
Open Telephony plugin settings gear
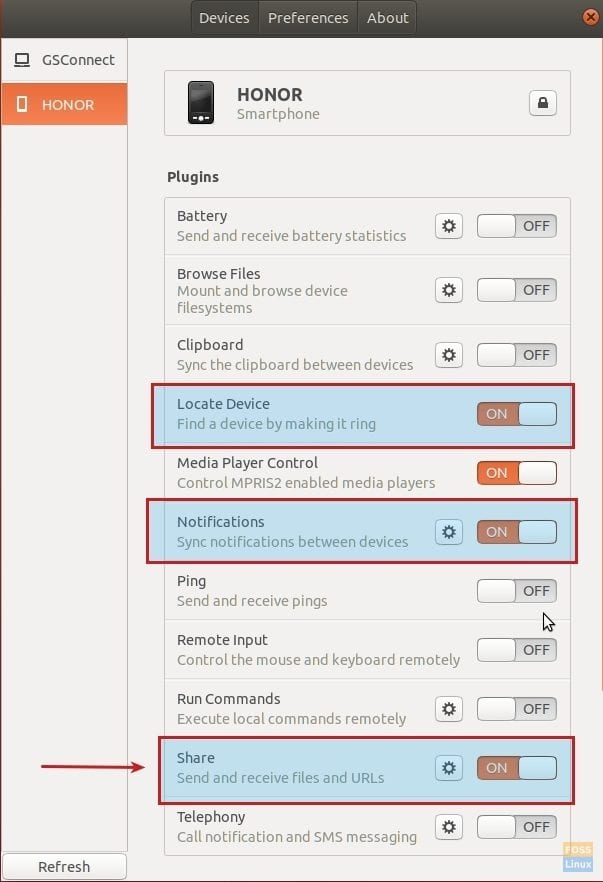449,827
